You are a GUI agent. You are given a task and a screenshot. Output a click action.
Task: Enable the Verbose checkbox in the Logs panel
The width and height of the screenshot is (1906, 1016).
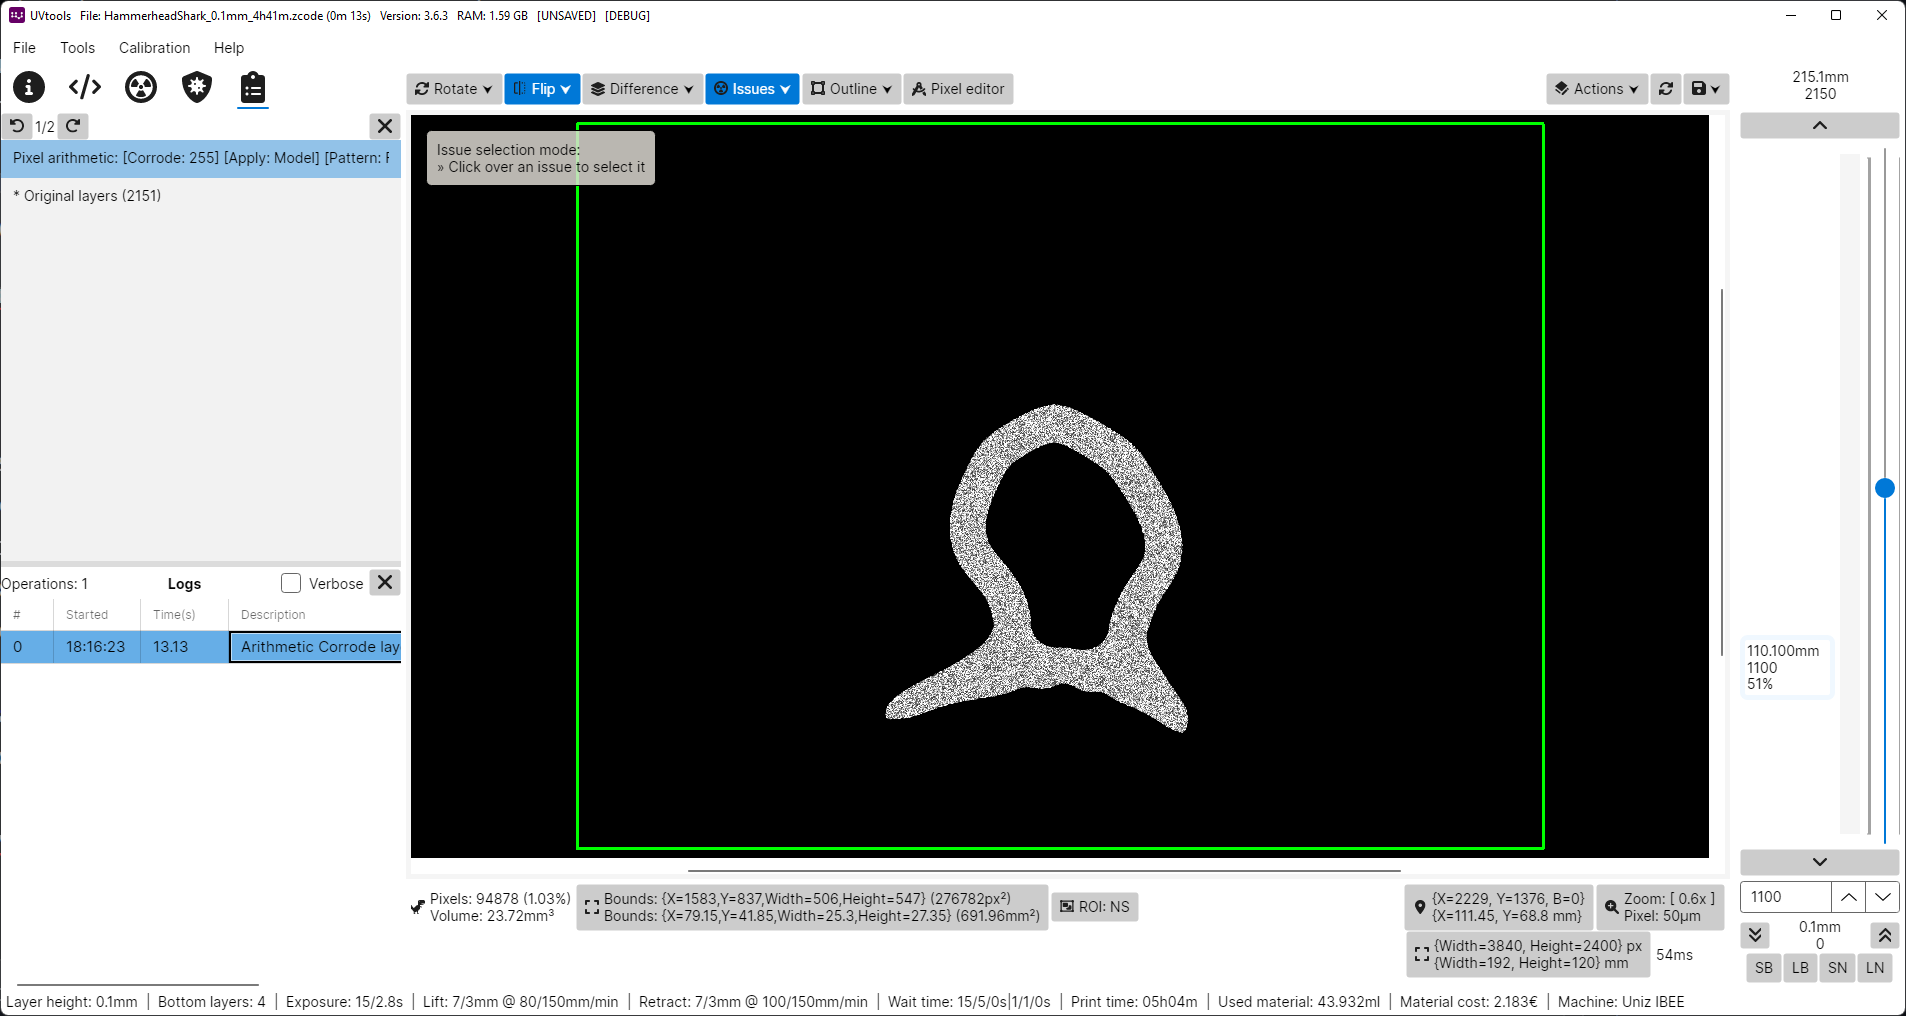point(291,582)
